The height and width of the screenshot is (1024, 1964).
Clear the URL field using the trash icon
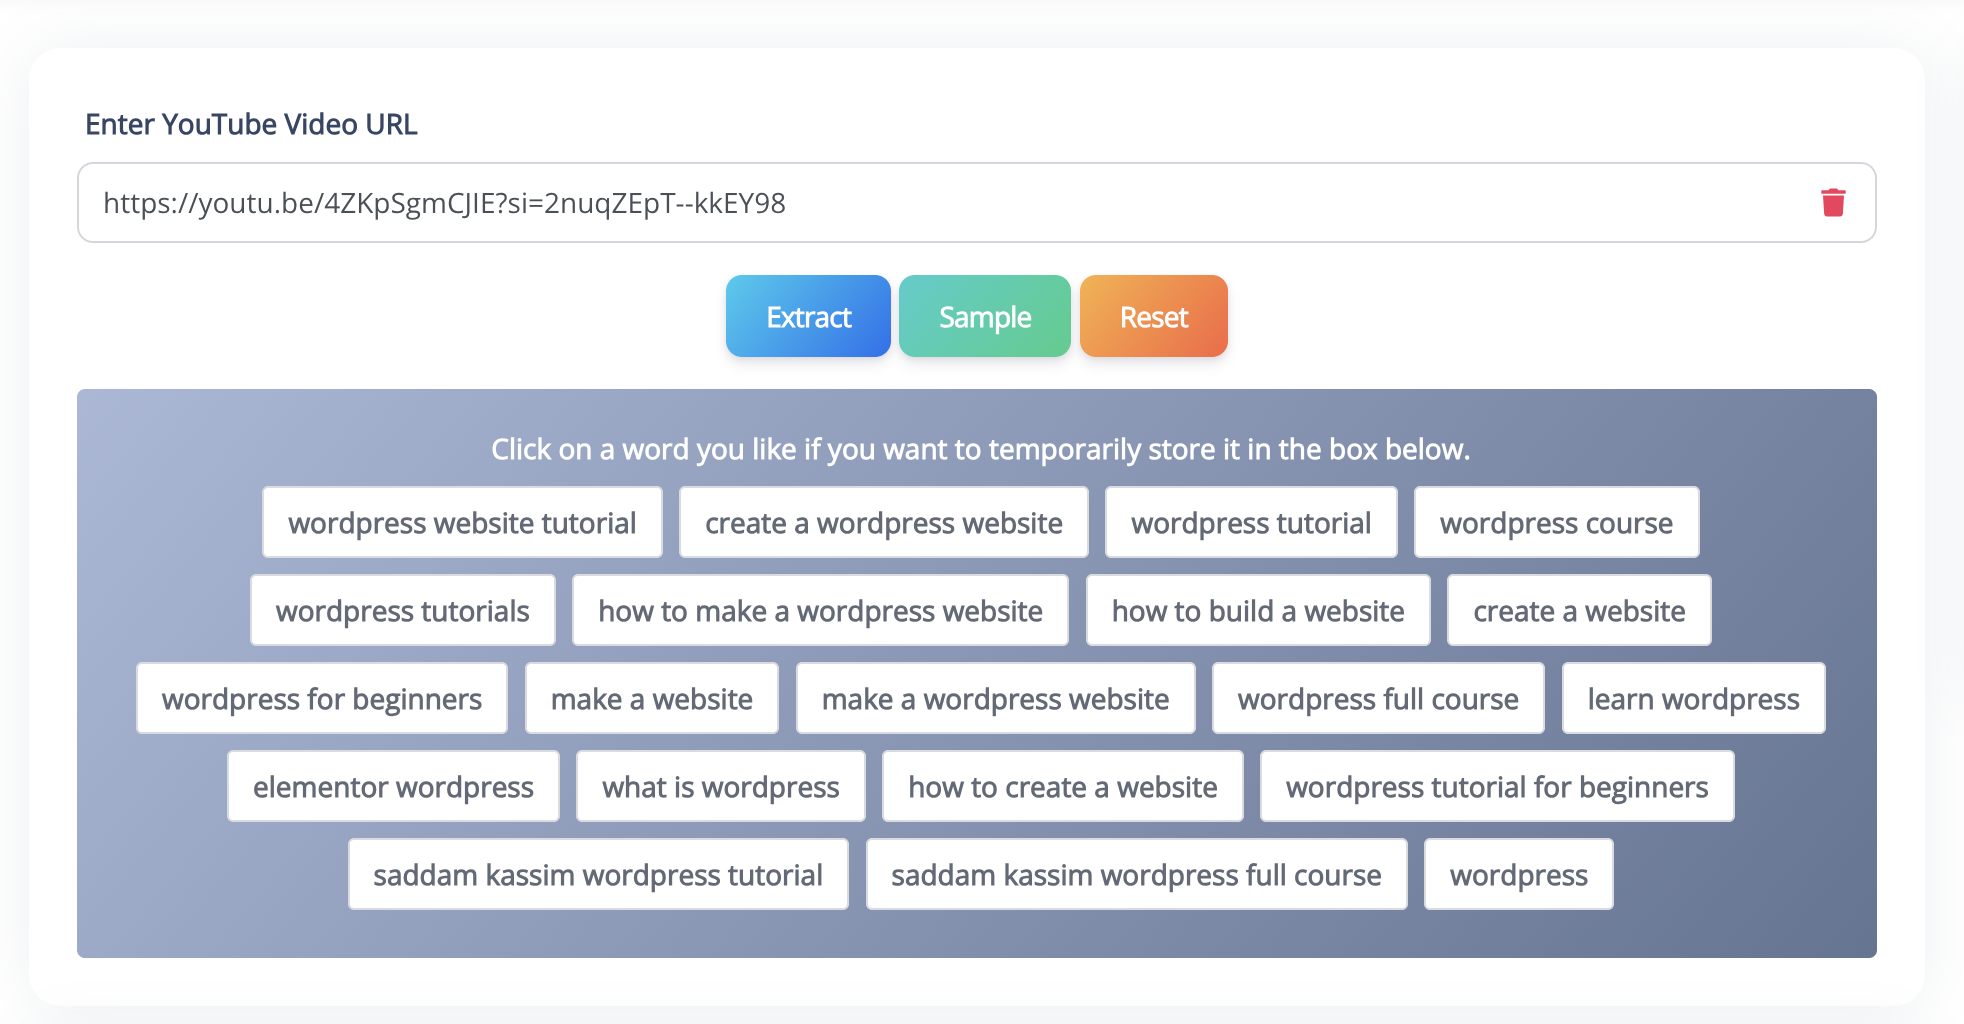pos(1833,201)
